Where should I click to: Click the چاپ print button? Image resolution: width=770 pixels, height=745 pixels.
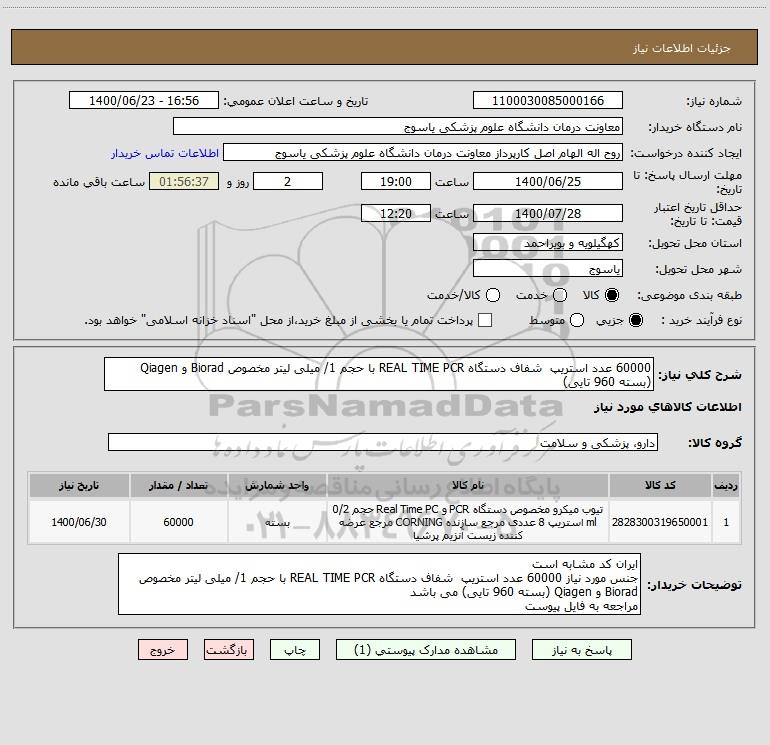click(295, 650)
